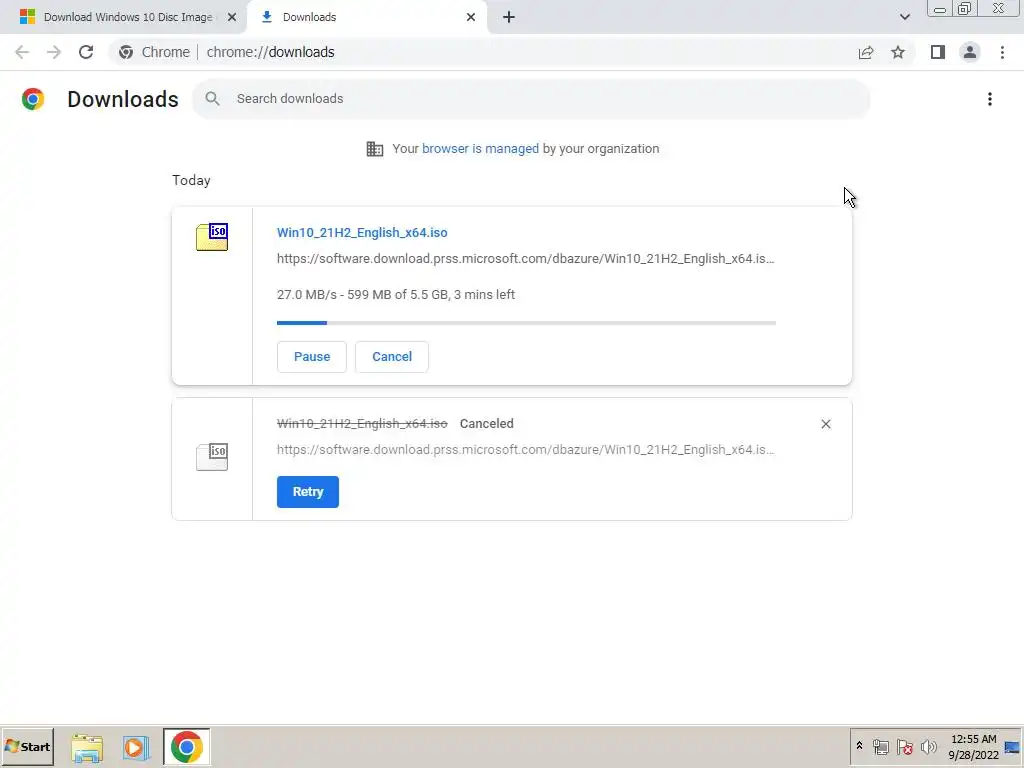The width and height of the screenshot is (1024, 768).
Task: Close the Downloads tab
Action: click(471, 17)
